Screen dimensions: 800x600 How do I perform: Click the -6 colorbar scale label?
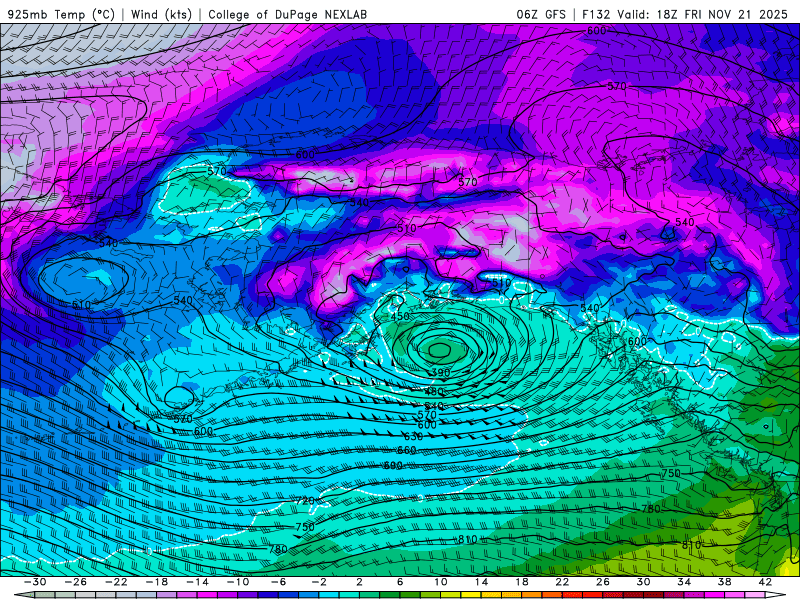(279, 582)
